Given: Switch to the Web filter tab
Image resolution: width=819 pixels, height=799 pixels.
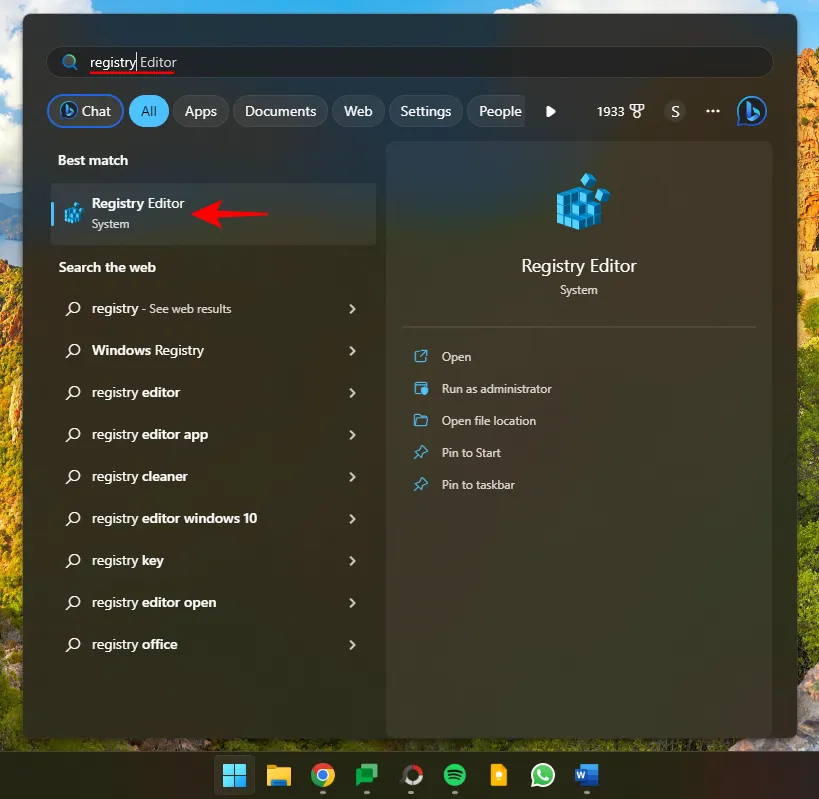Looking at the screenshot, I should pos(358,111).
